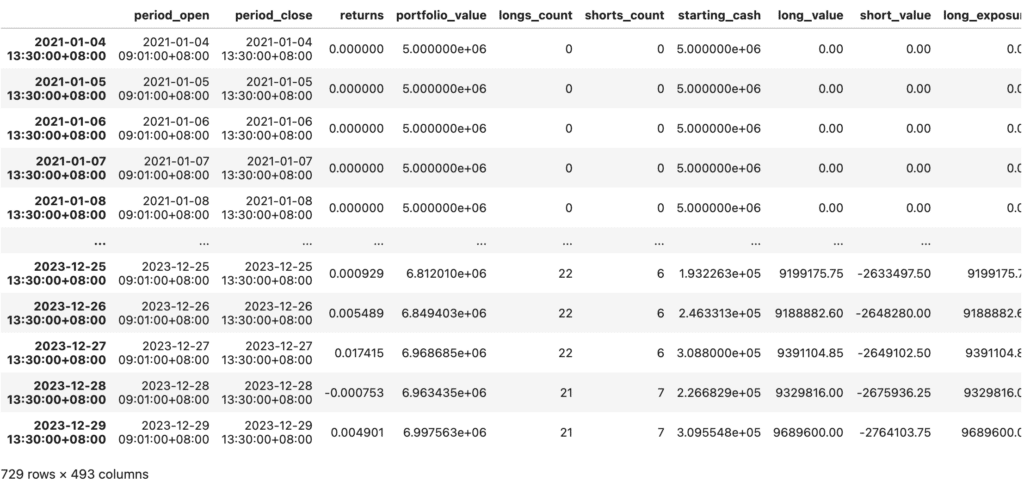The image size is (1024, 487).
Task: Select the longs_count column header
Action: (536, 16)
